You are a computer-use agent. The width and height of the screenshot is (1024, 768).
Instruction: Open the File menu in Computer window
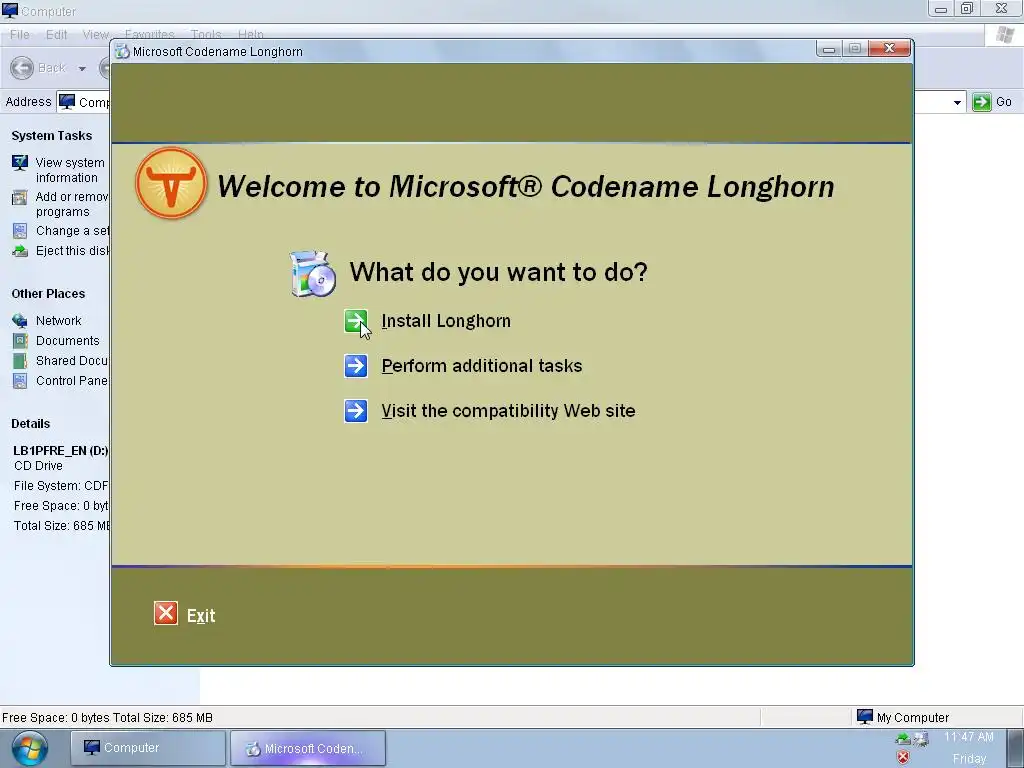20,35
